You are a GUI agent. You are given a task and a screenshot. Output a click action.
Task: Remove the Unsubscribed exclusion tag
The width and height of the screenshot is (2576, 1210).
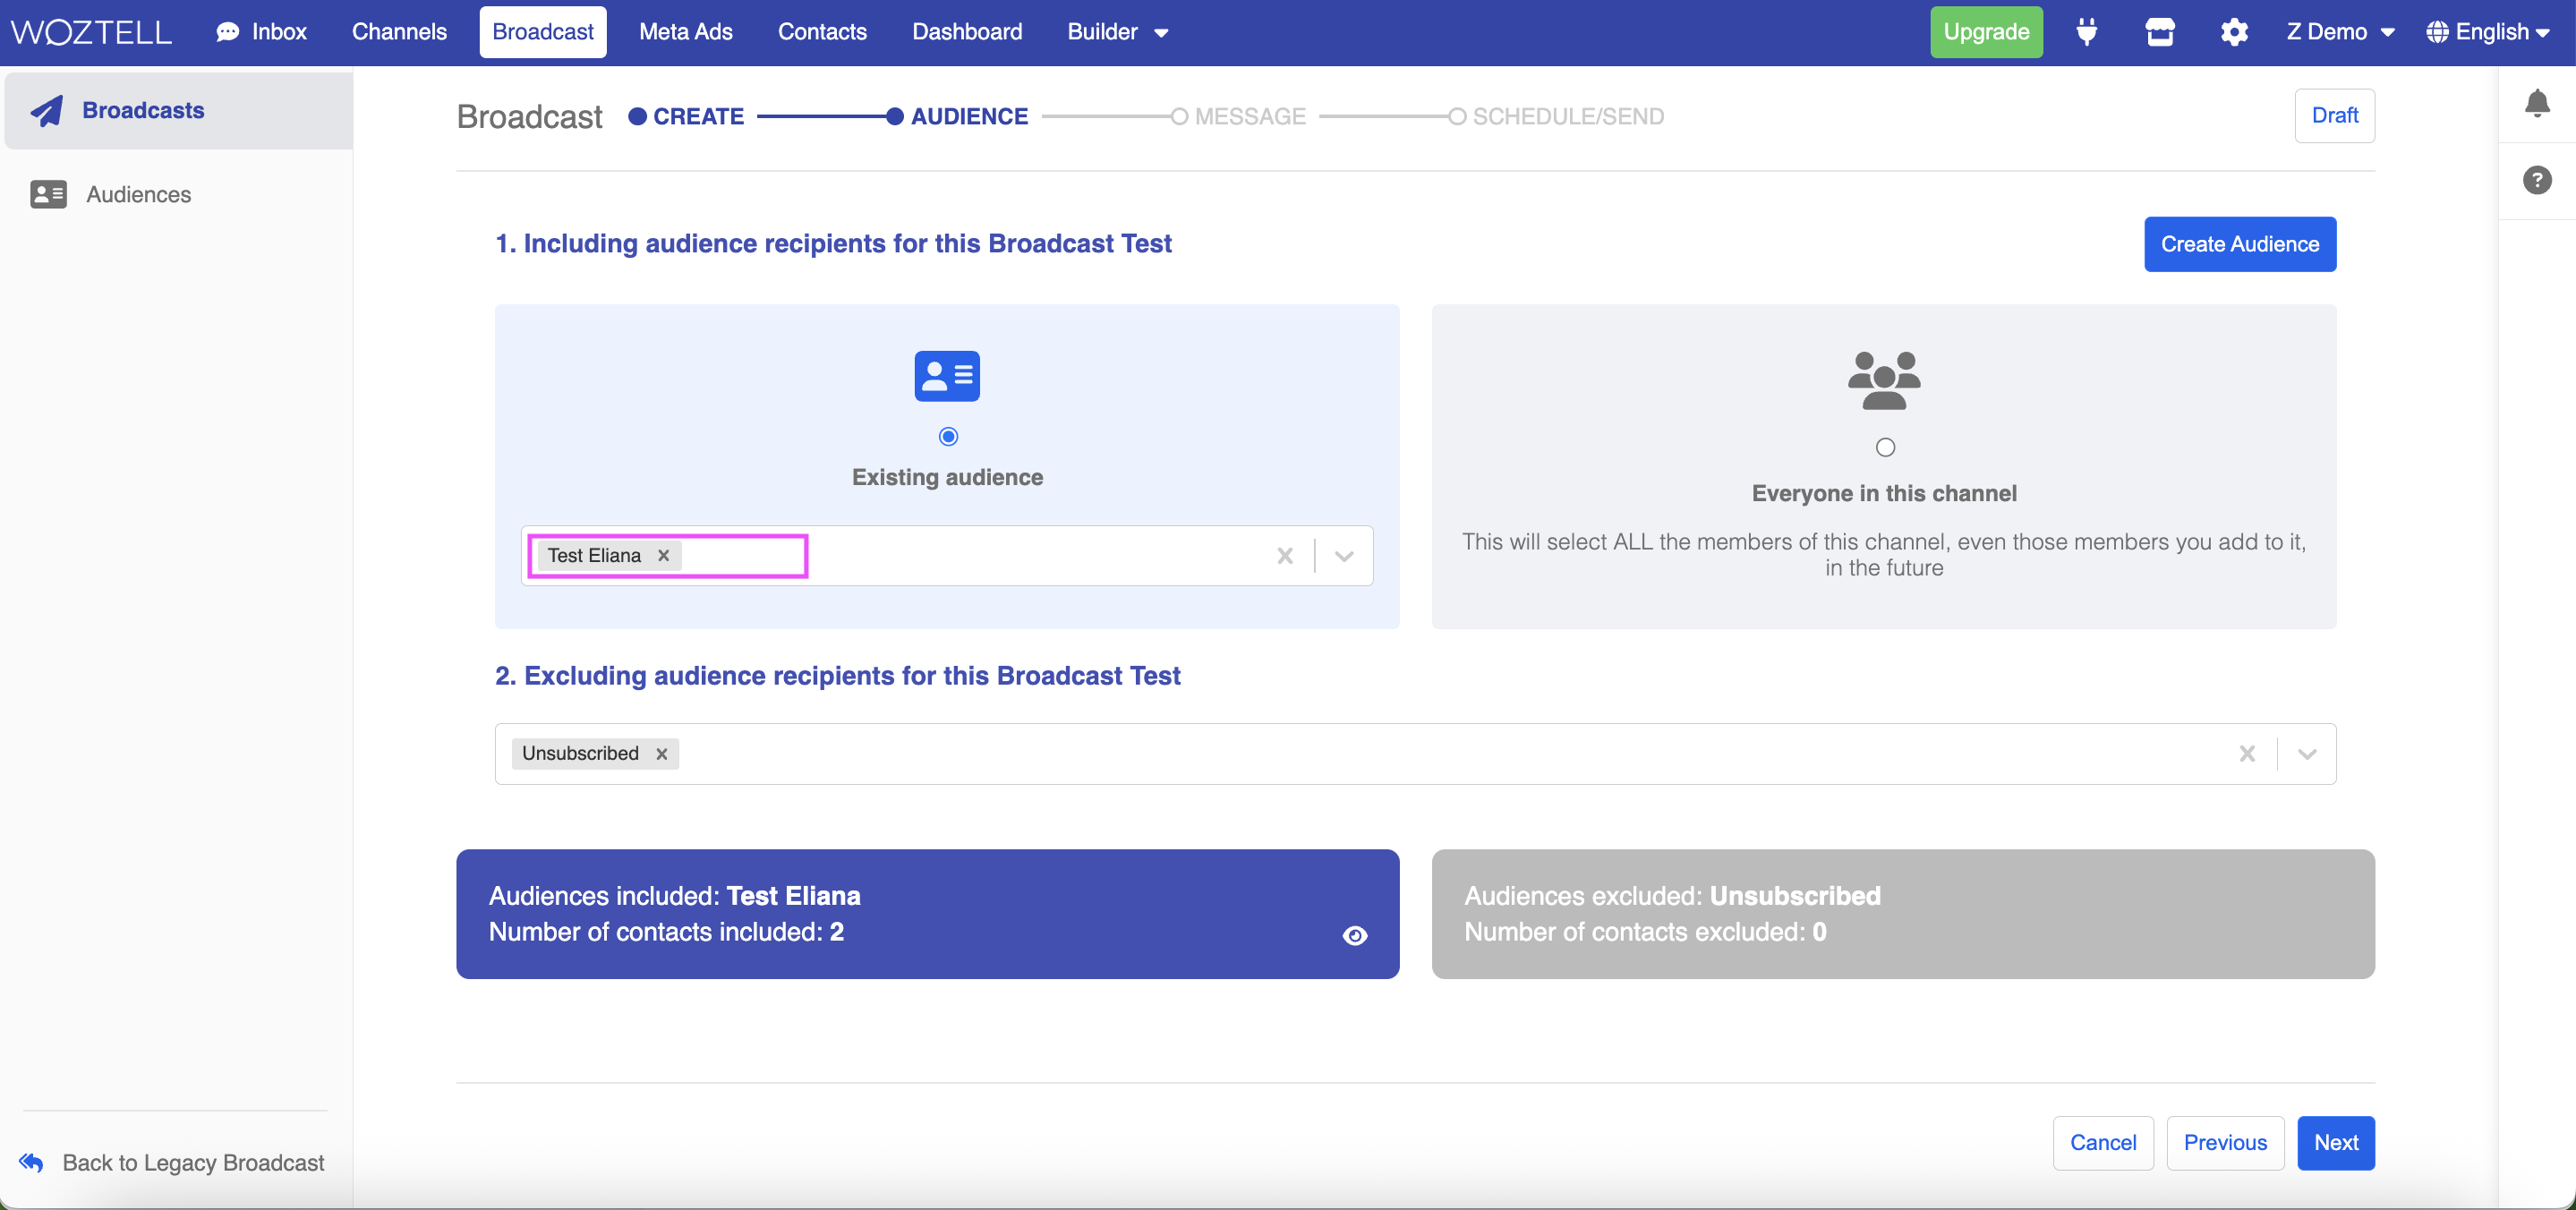tap(661, 754)
